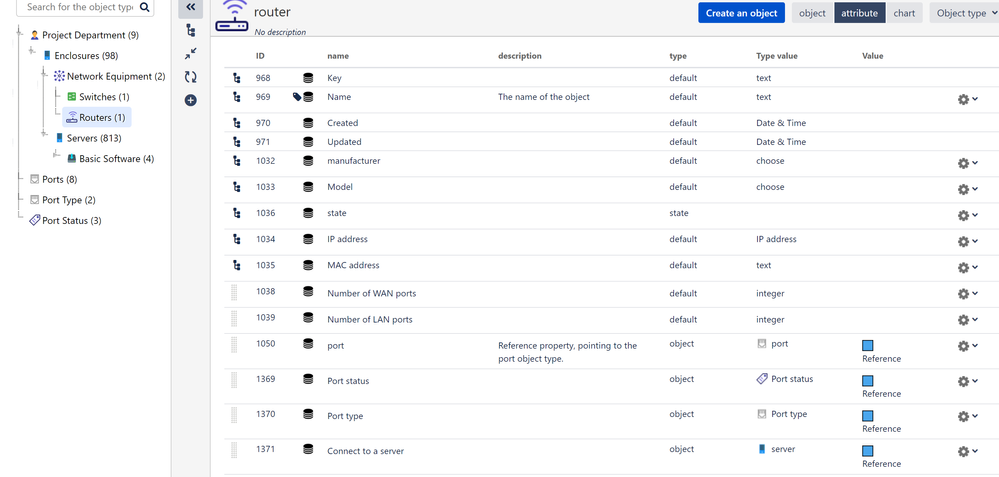Click drag handle on Port status row

coord(234,380)
